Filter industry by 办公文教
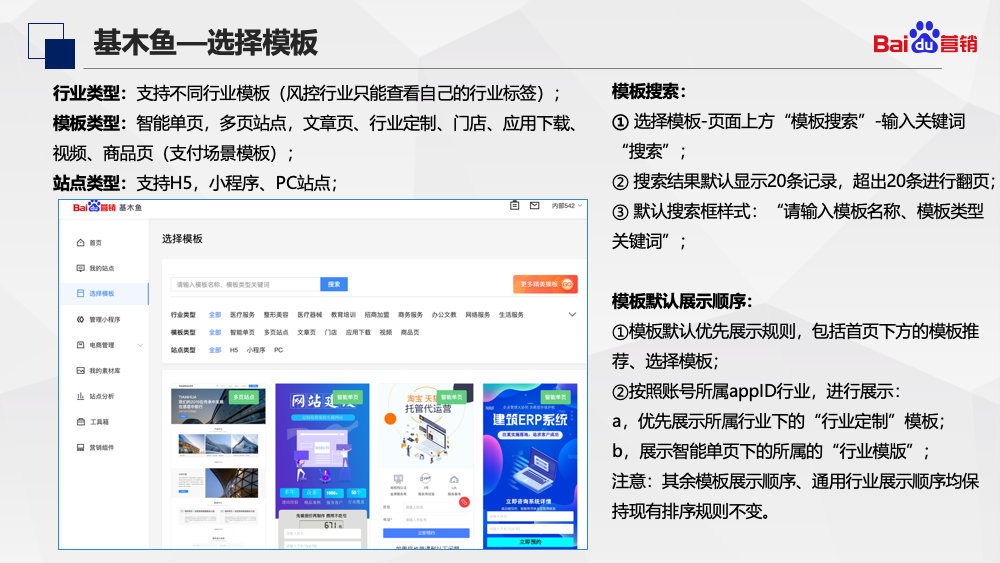The height and width of the screenshot is (563, 1000). (x=444, y=314)
